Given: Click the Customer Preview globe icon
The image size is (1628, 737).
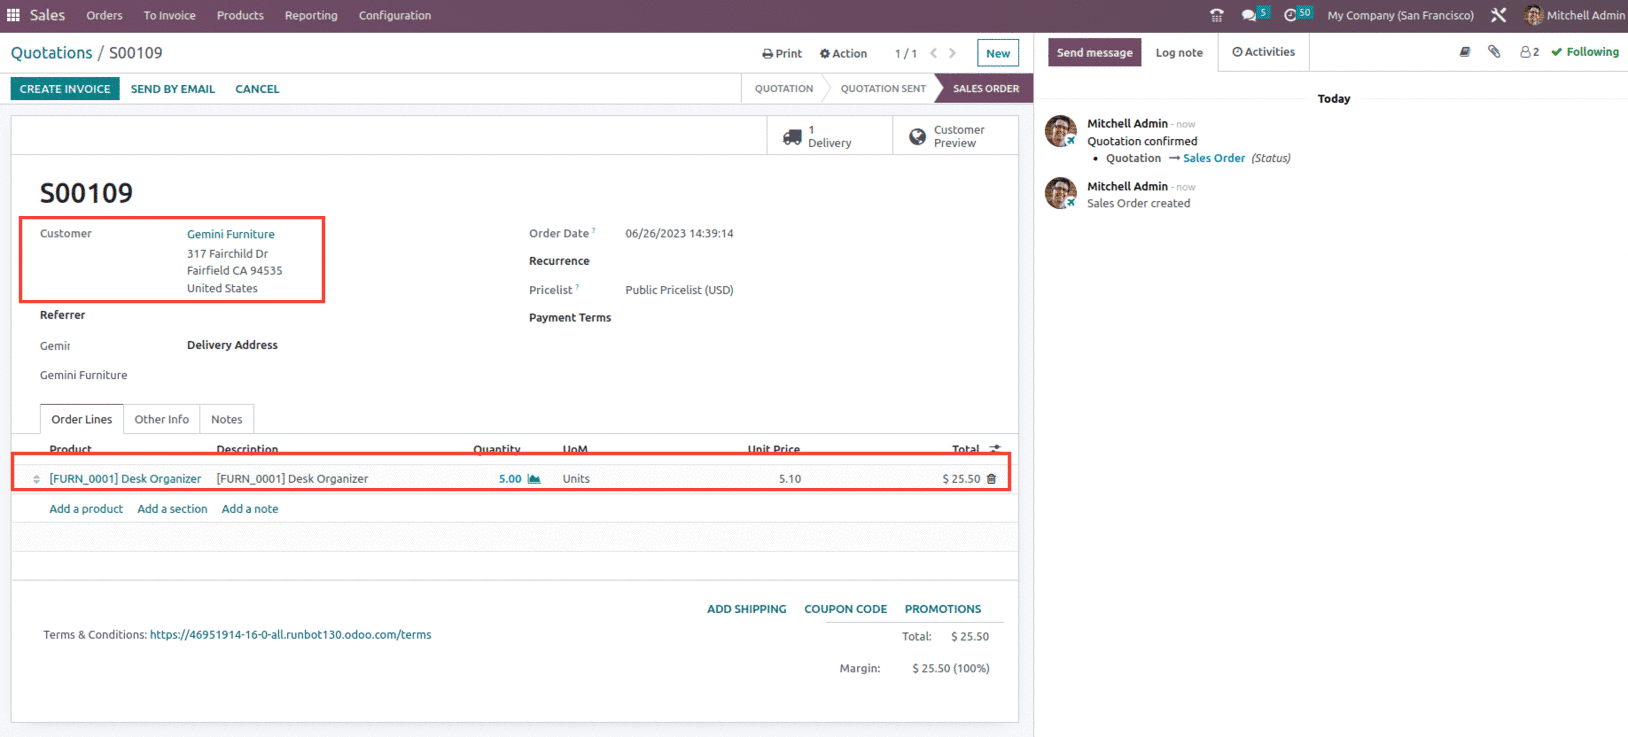Looking at the screenshot, I should [x=917, y=137].
